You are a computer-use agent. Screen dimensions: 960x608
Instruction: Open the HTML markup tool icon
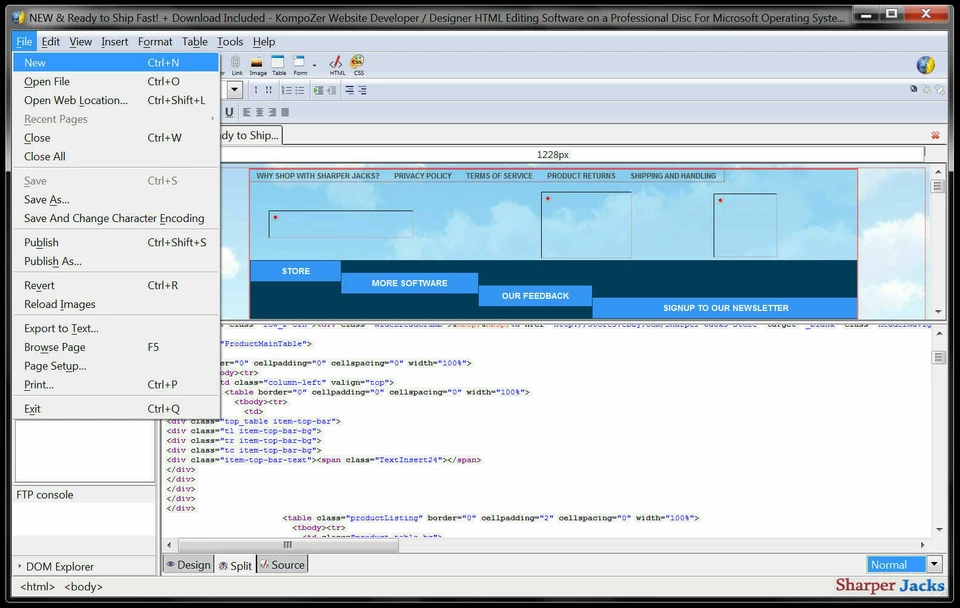tap(335, 64)
